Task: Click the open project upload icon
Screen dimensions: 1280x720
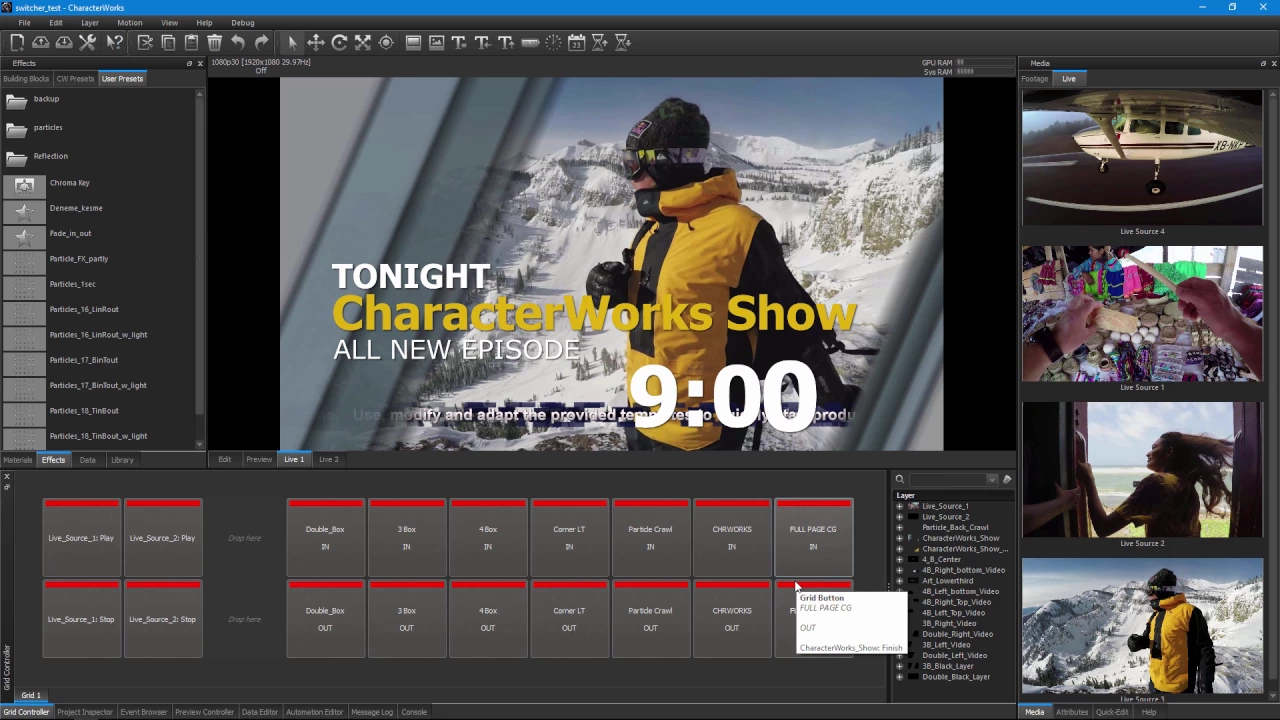Action: (x=41, y=42)
